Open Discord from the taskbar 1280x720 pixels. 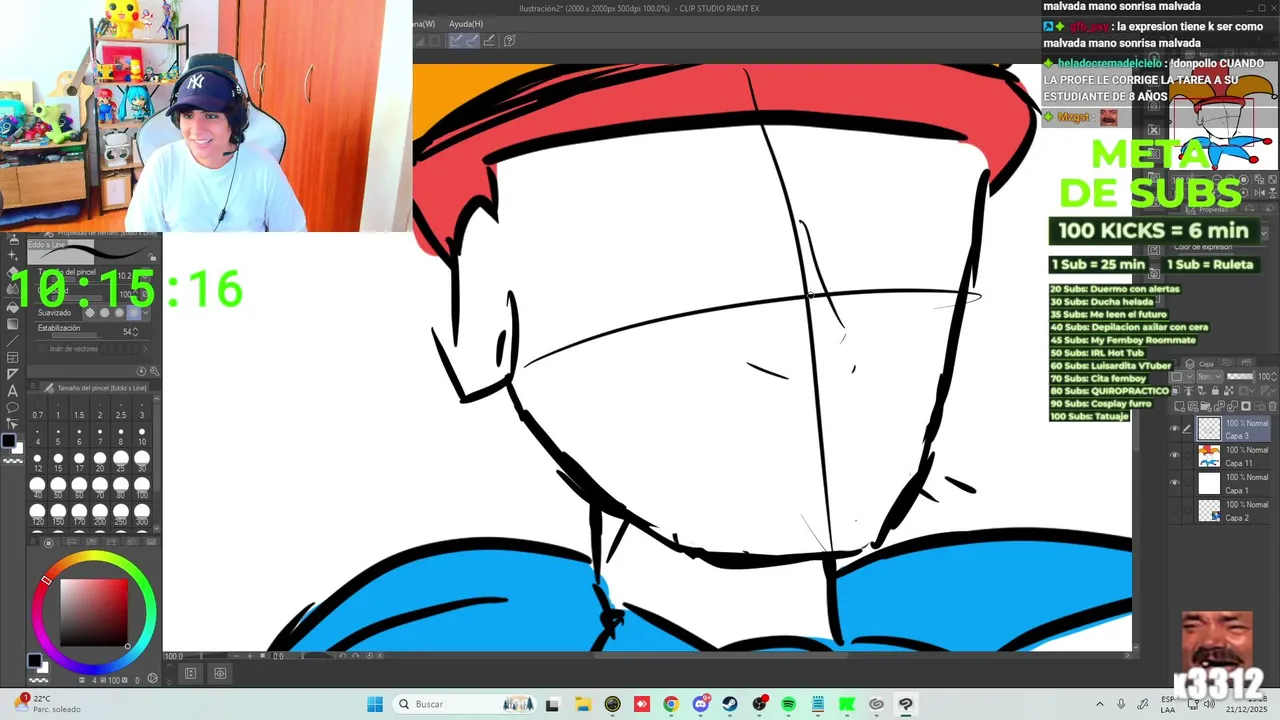(701, 704)
